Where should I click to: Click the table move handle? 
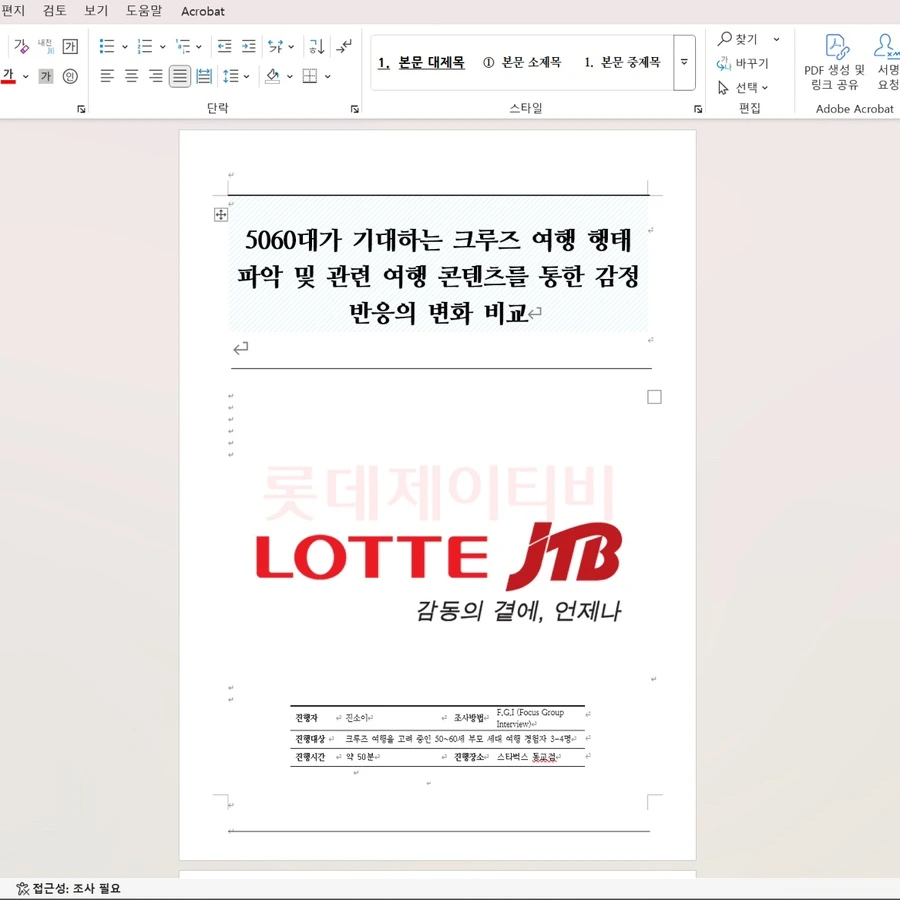tap(221, 215)
